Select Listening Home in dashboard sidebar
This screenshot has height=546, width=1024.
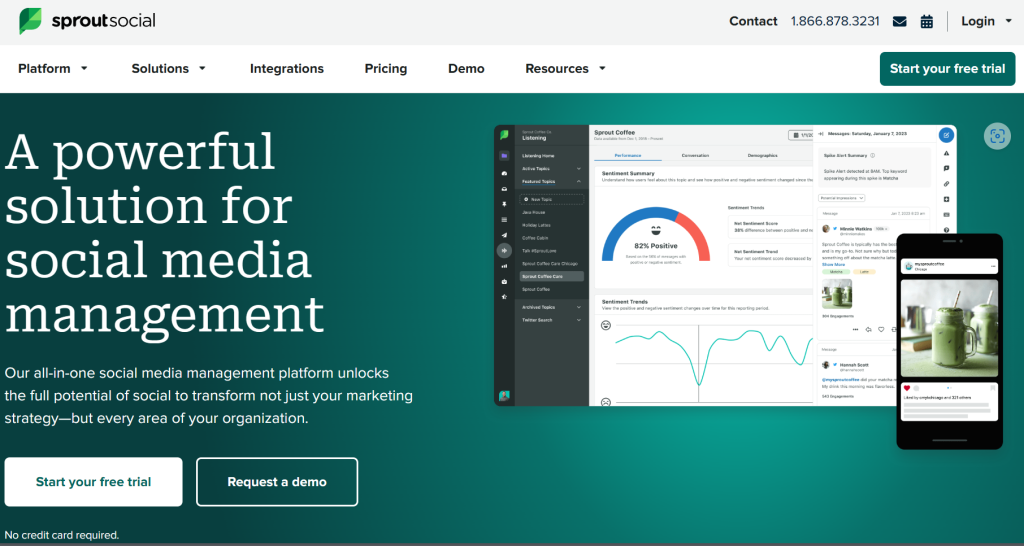[538, 156]
